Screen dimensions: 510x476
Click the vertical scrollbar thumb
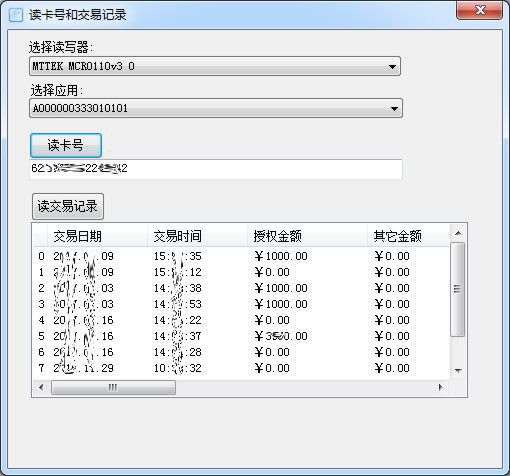458,289
